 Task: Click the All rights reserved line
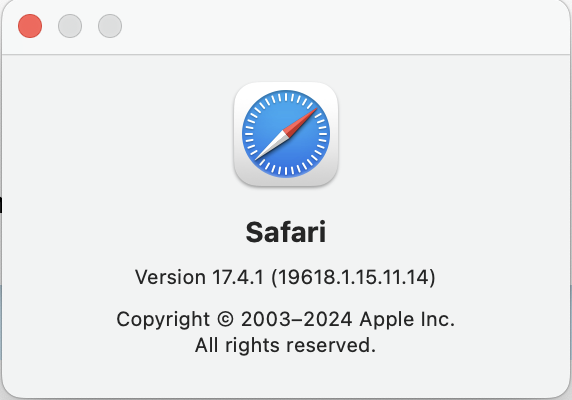point(285,345)
